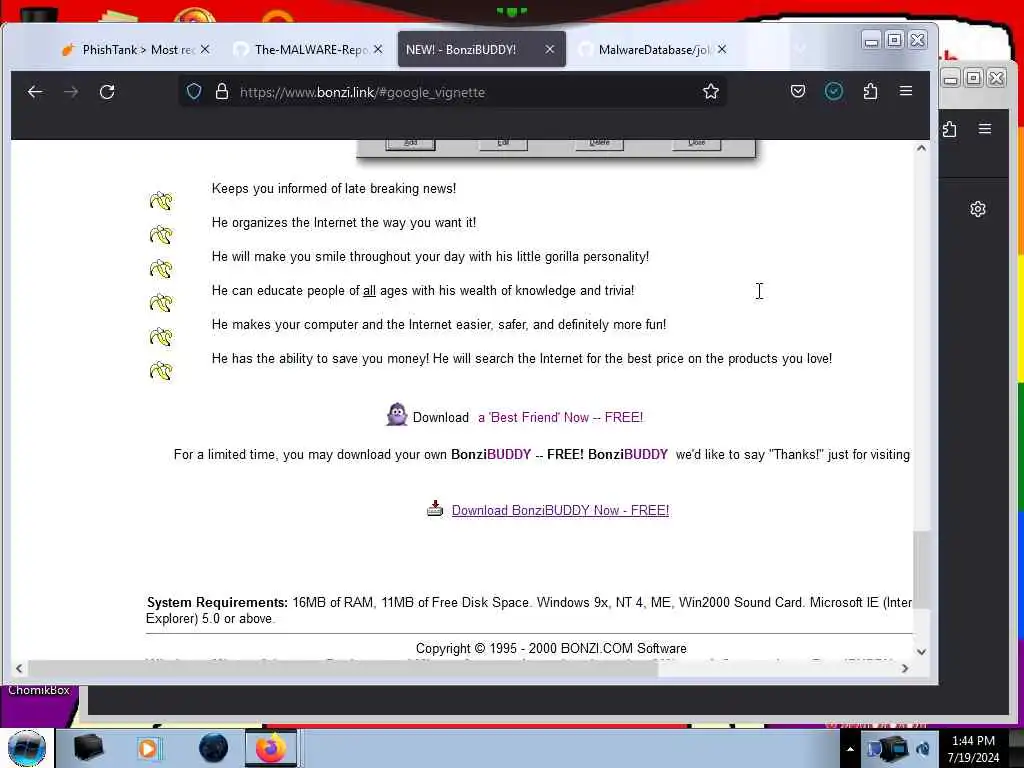
Task: Click banana bullet beside organizes the Internet
Action: point(161,234)
